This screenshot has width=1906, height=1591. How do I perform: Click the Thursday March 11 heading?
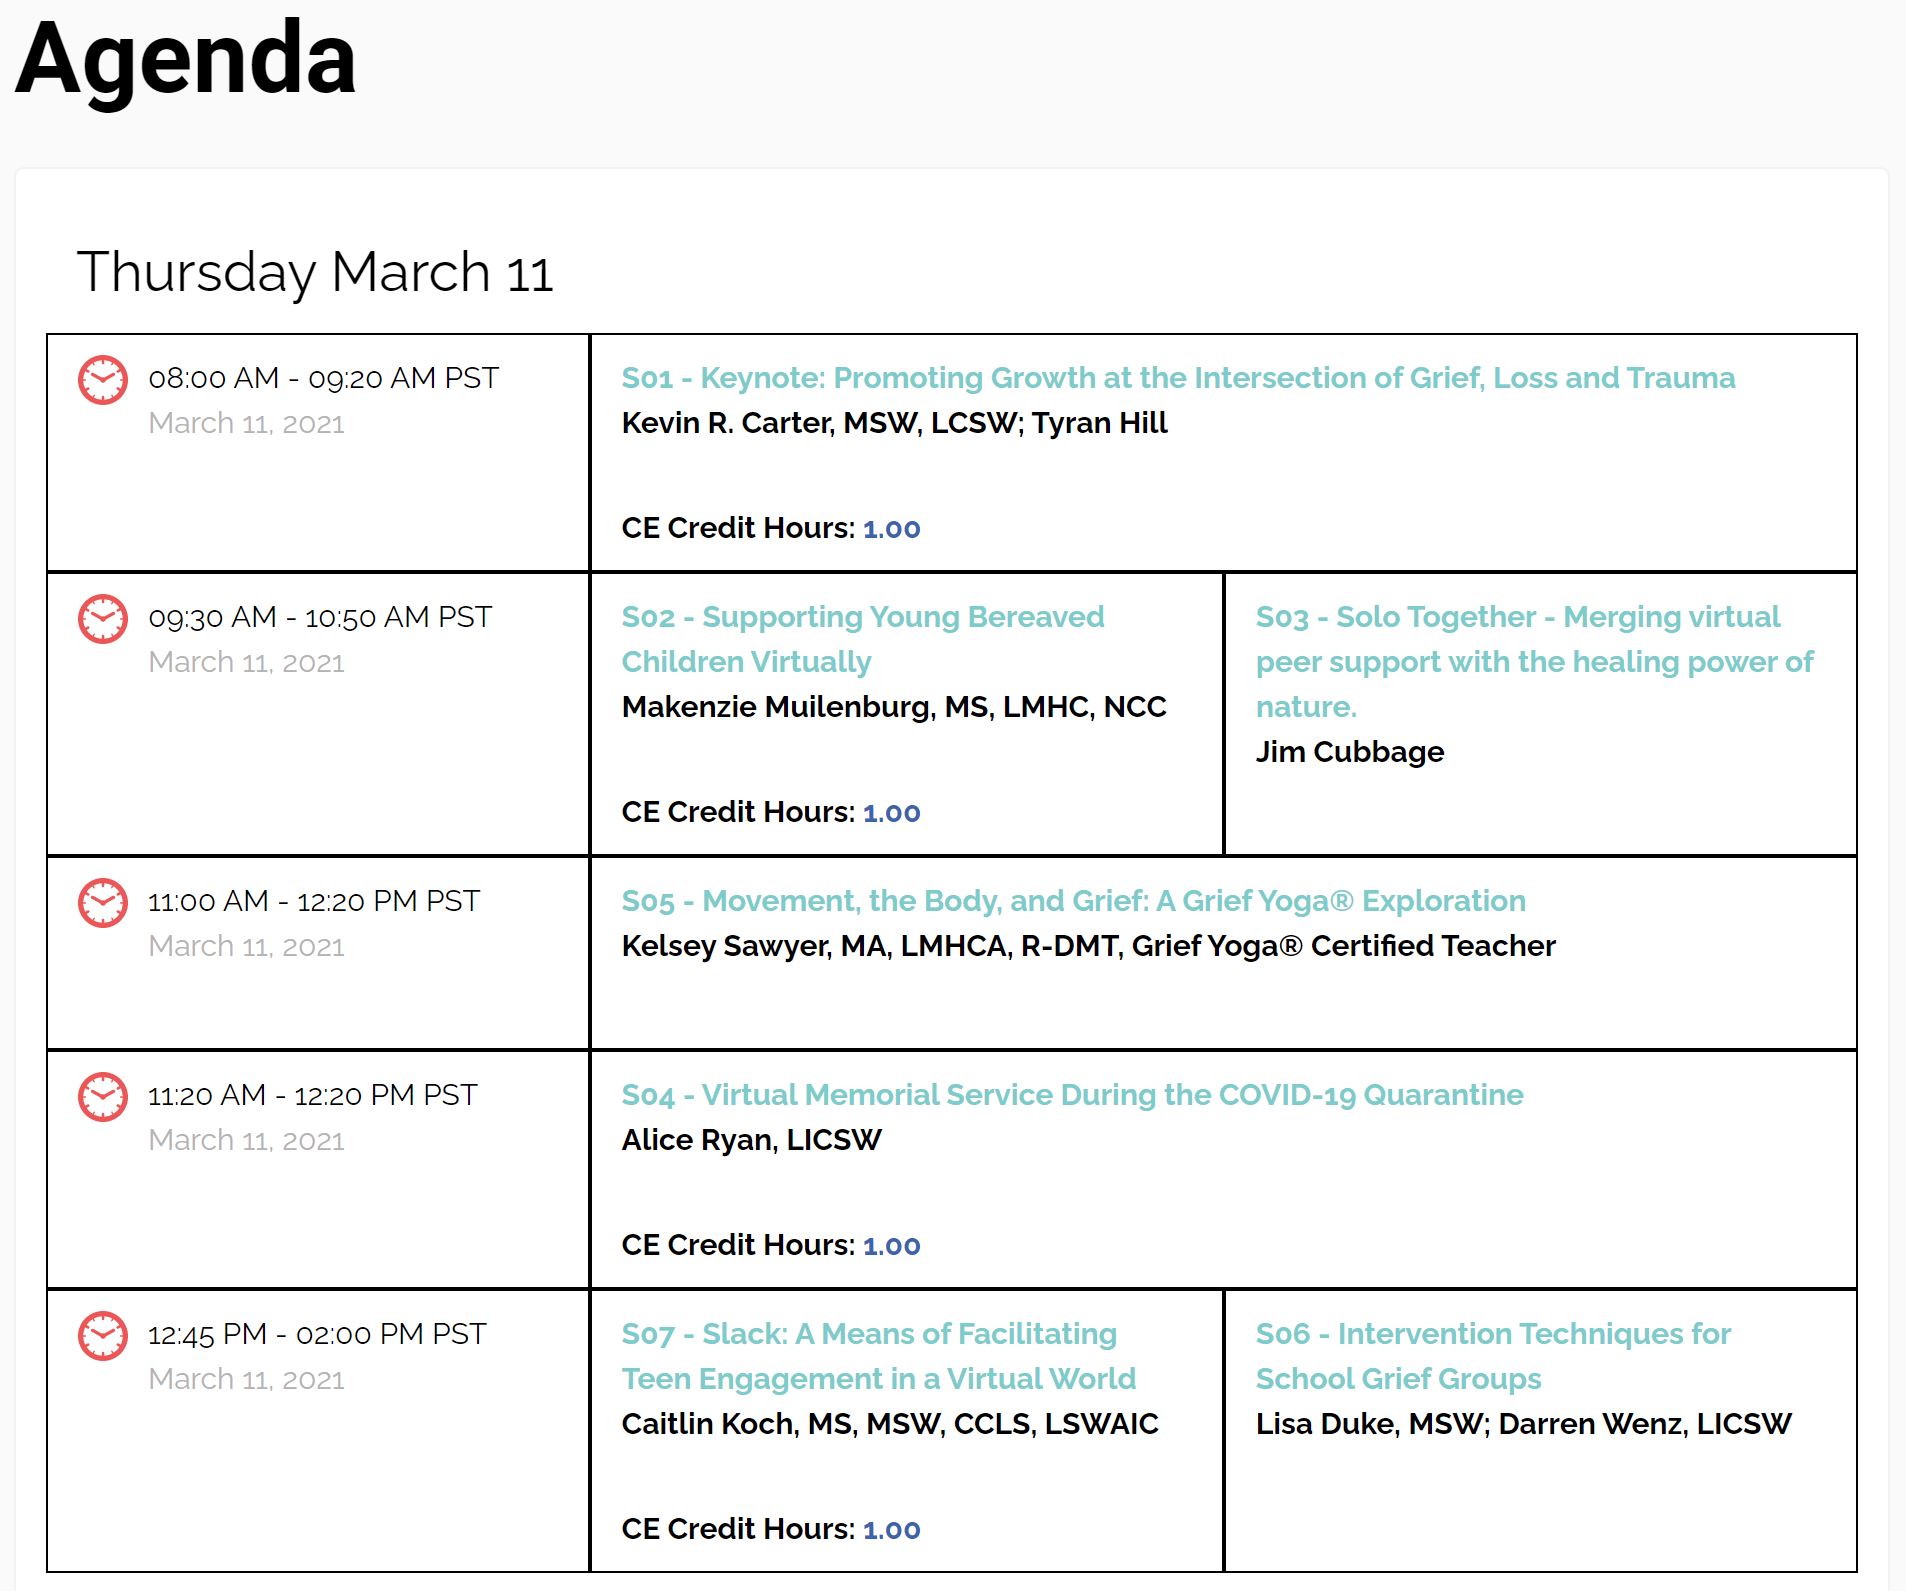315,272
